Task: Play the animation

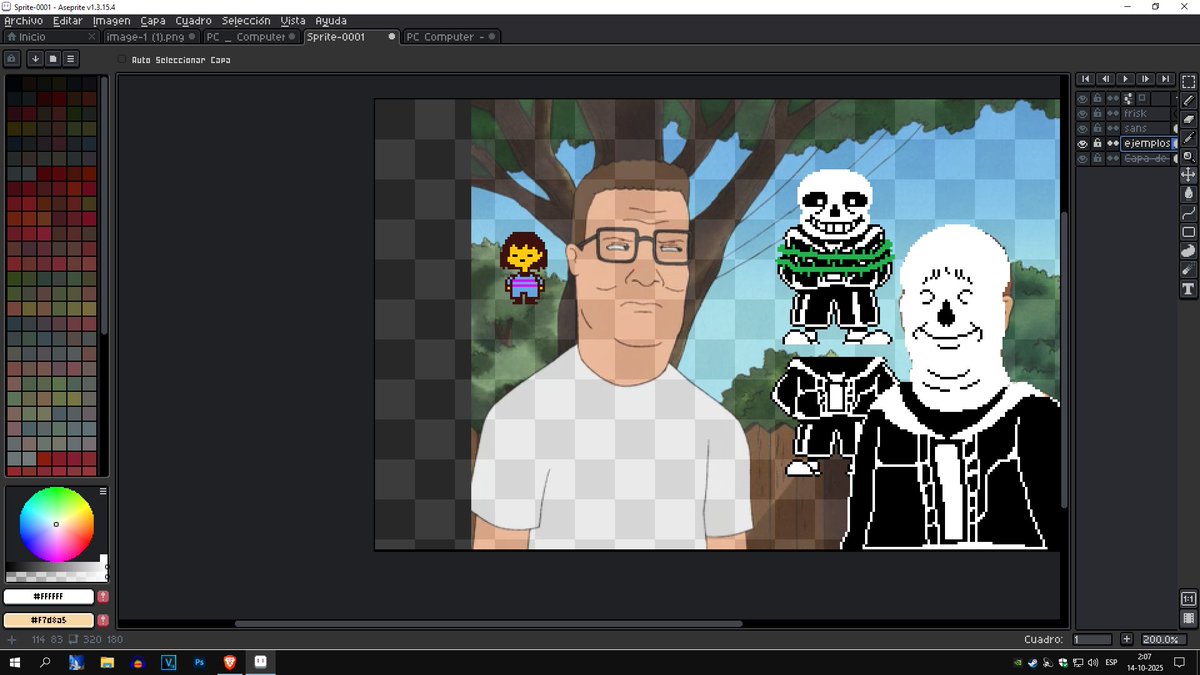Action: 1126,79
